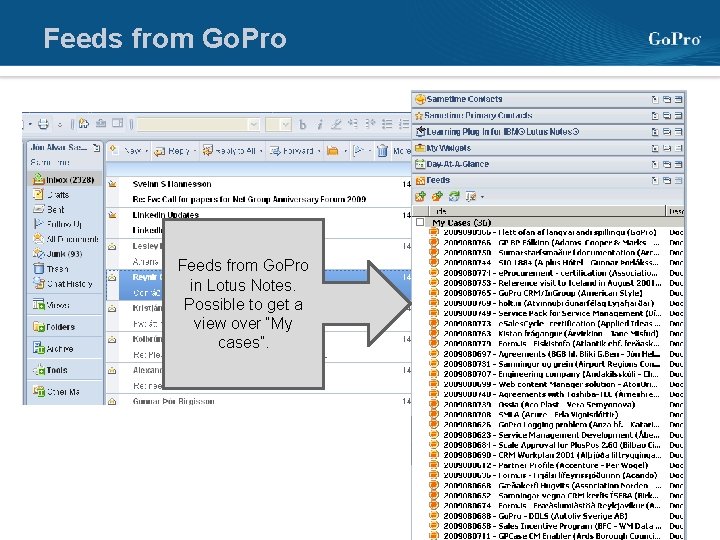The image size is (720, 540).
Task: Open the font name combo box
Action: coord(198,124)
